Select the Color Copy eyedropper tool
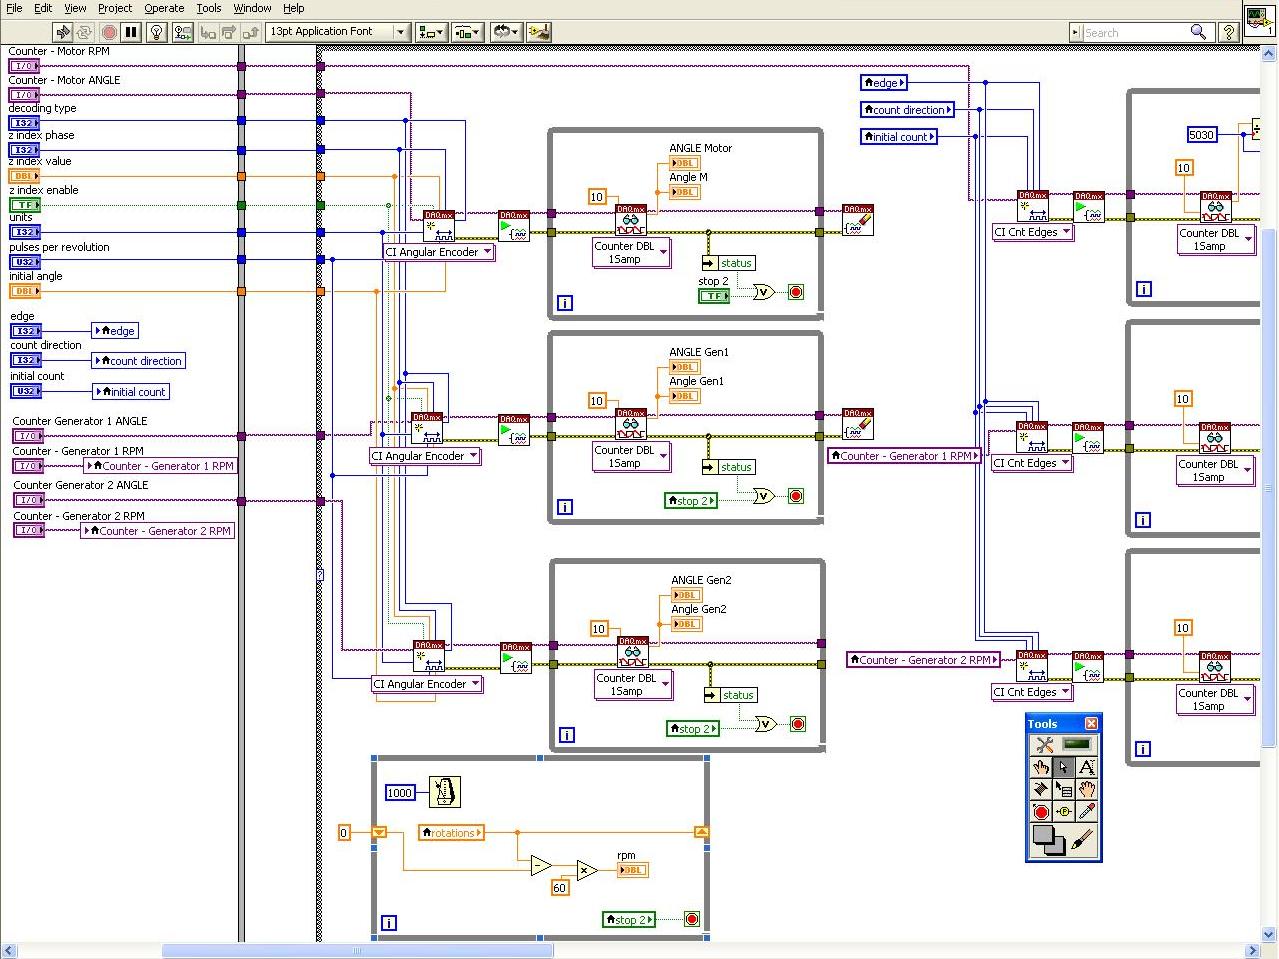This screenshot has width=1279, height=959. 1087,812
